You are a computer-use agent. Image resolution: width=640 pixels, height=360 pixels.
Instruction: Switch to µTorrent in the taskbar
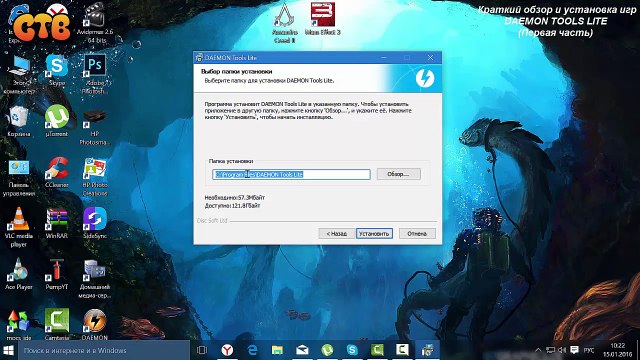327,350
